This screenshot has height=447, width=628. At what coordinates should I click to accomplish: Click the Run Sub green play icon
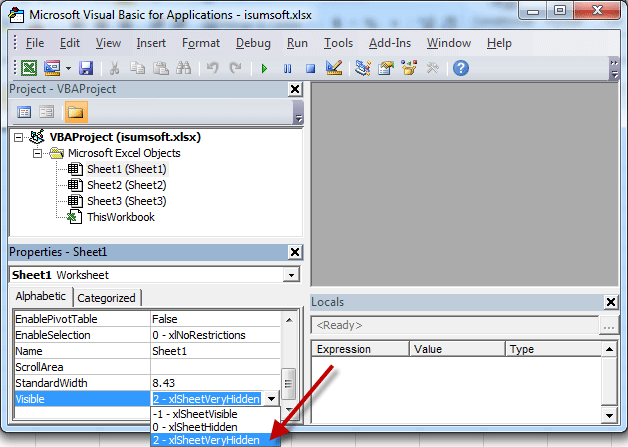[x=264, y=68]
